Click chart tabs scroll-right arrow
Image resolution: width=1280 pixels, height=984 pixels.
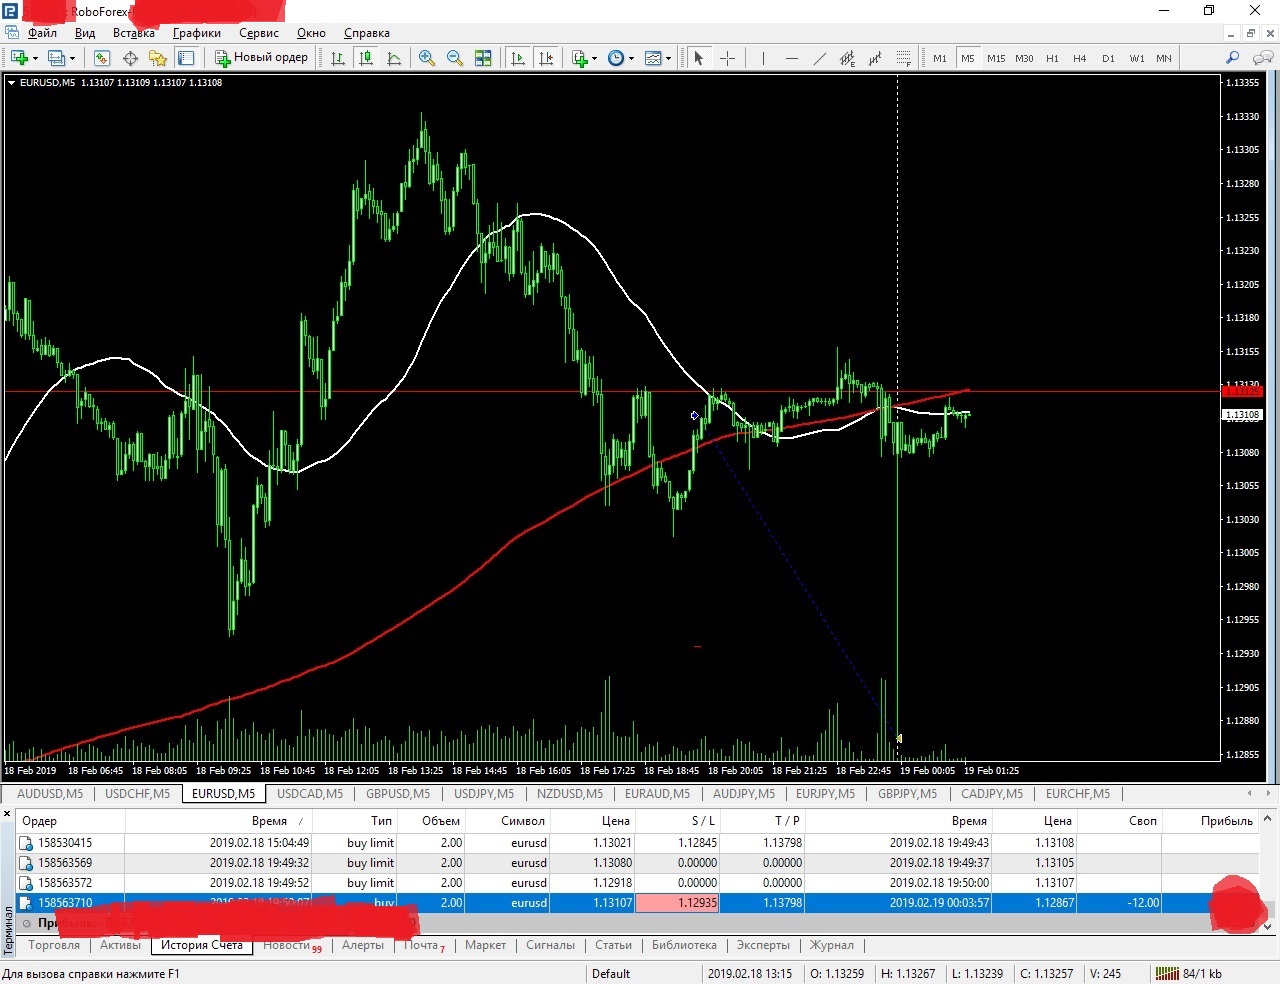1269,793
